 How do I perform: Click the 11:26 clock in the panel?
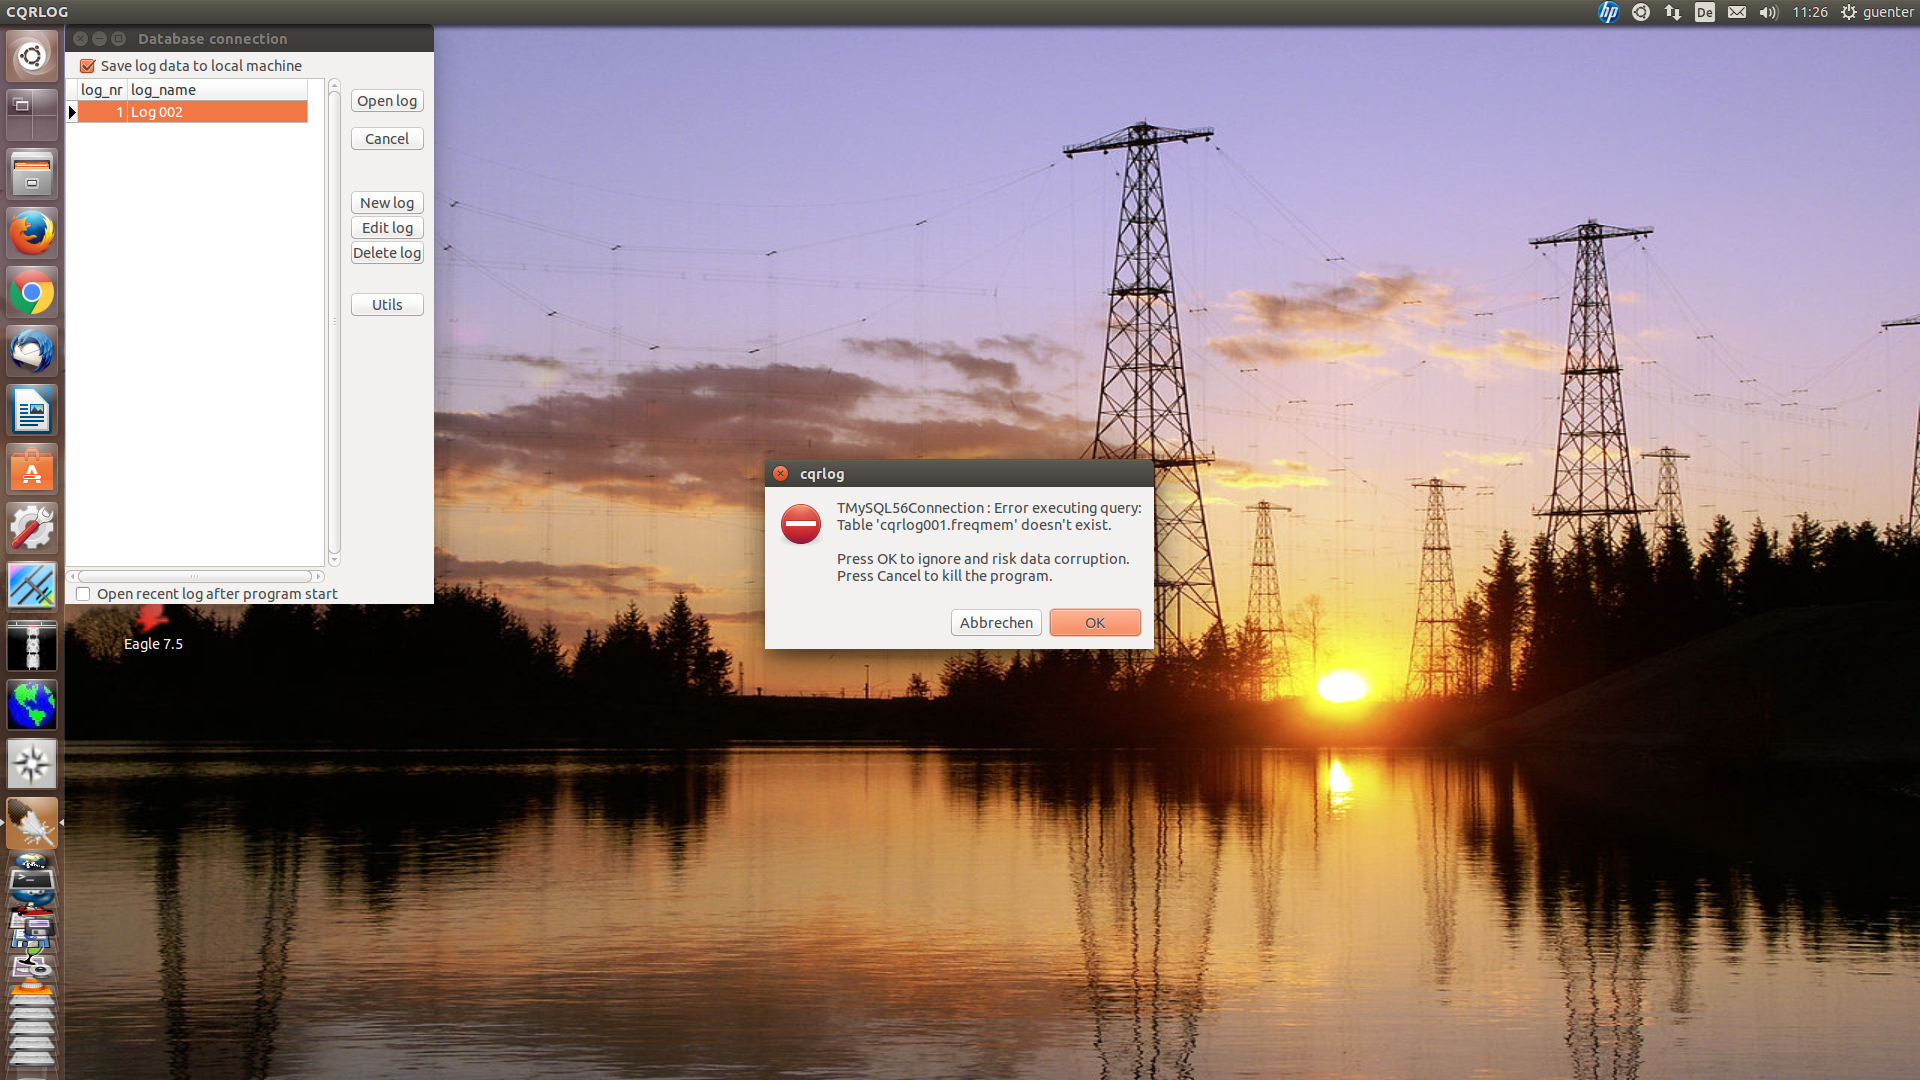[1810, 12]
